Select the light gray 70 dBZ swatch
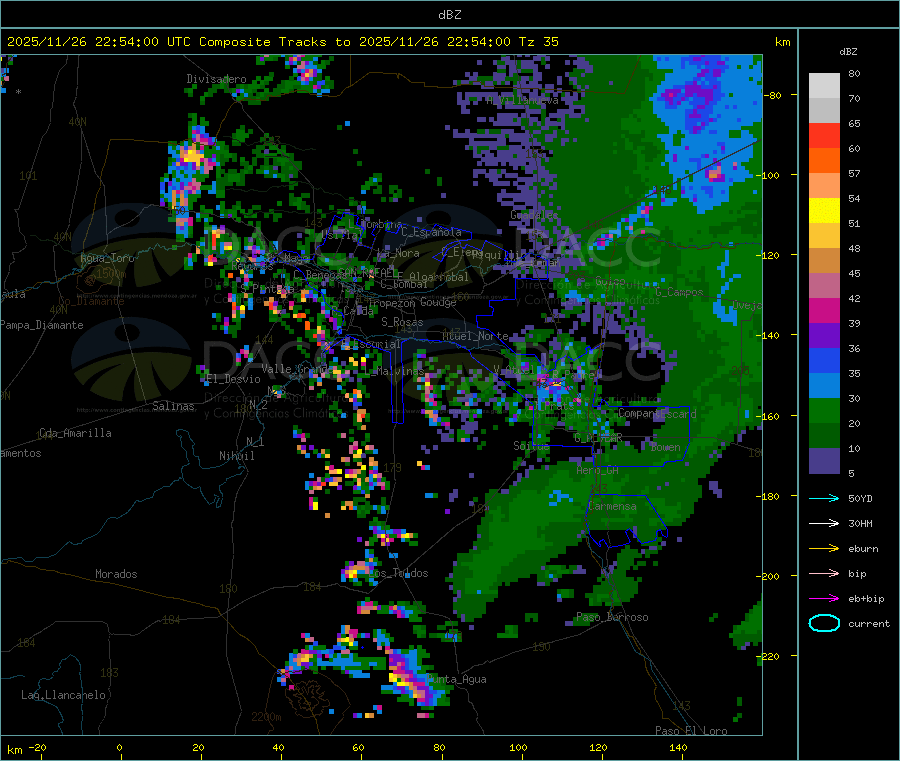Screen dimensions: 900x761 point(824,86)
